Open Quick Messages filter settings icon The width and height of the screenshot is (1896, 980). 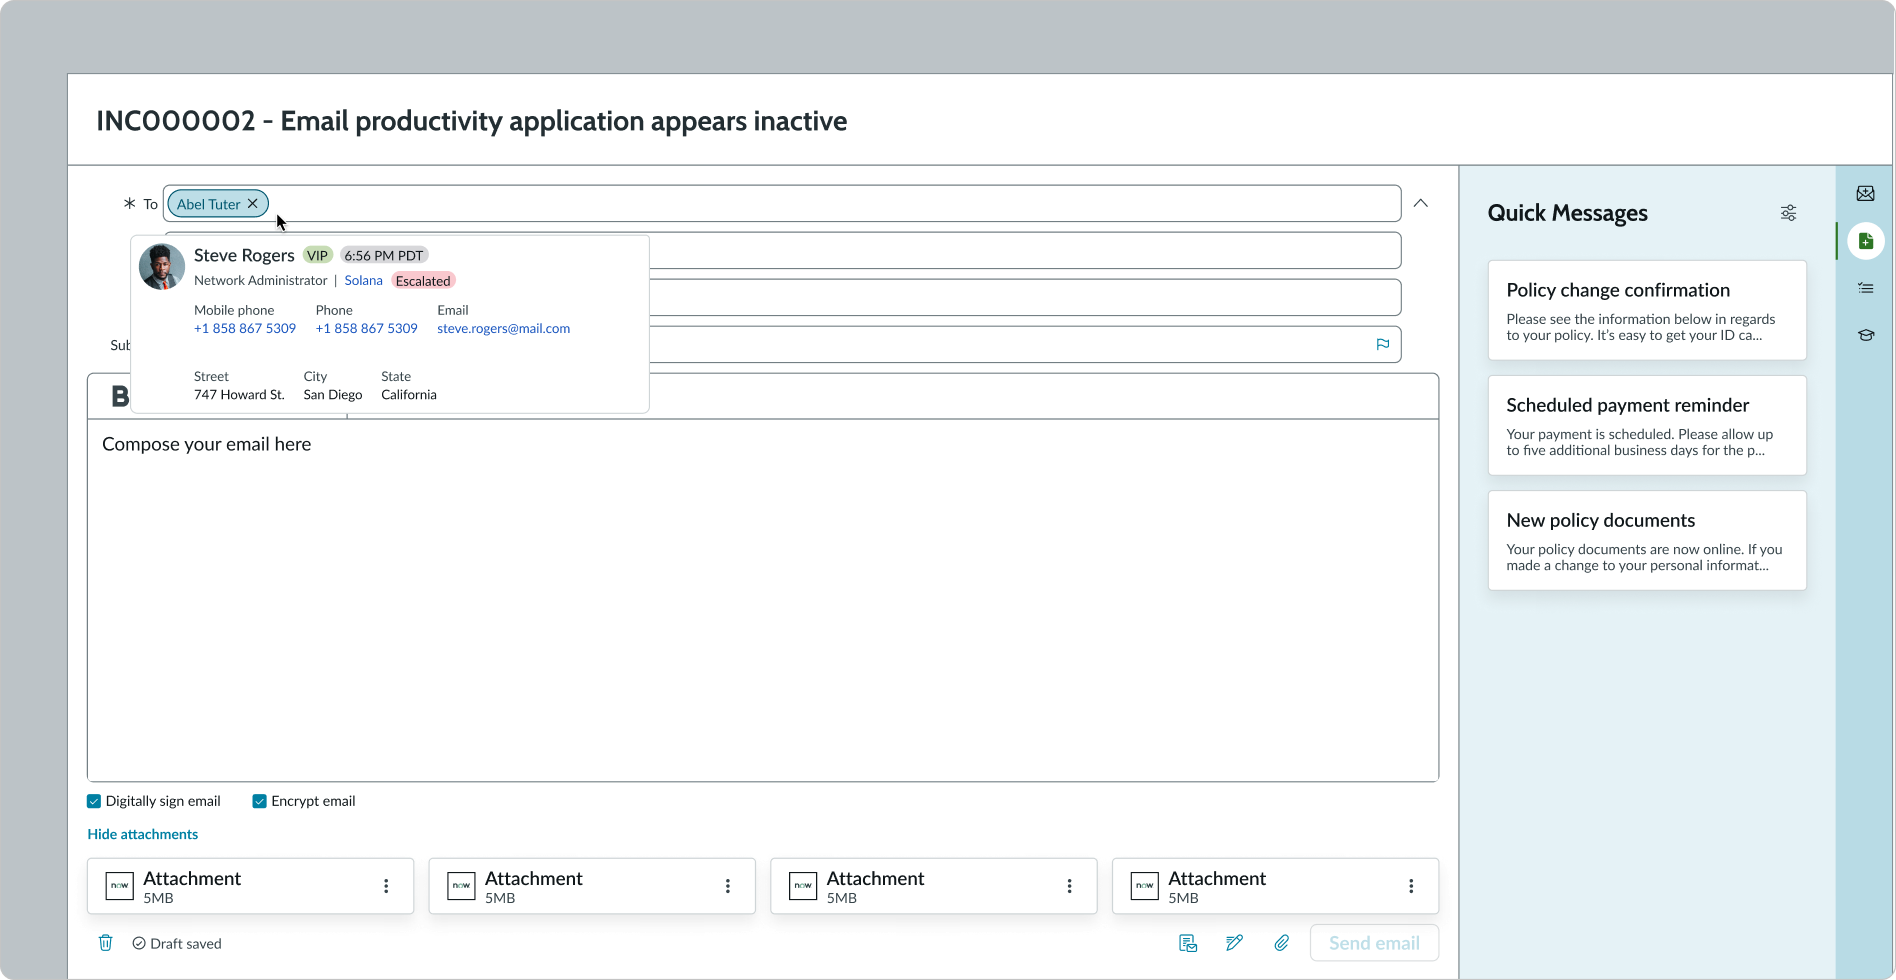point(1788,213)
